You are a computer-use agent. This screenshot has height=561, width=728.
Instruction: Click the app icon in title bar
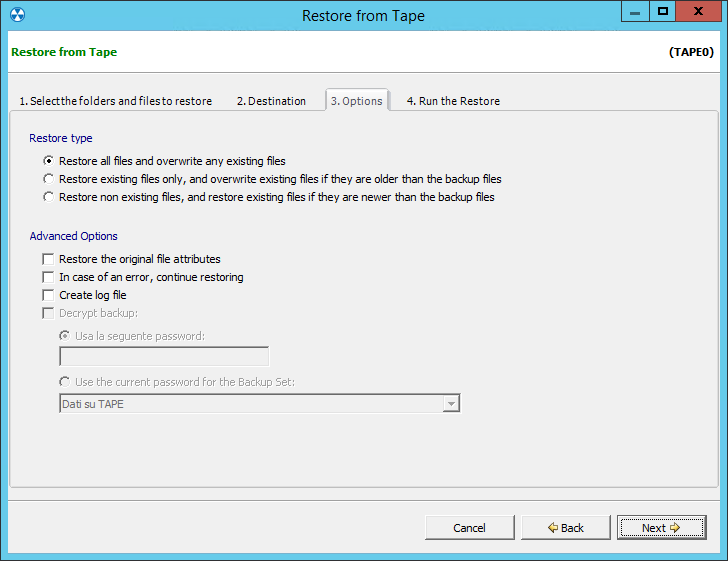[x=17, y=15]
